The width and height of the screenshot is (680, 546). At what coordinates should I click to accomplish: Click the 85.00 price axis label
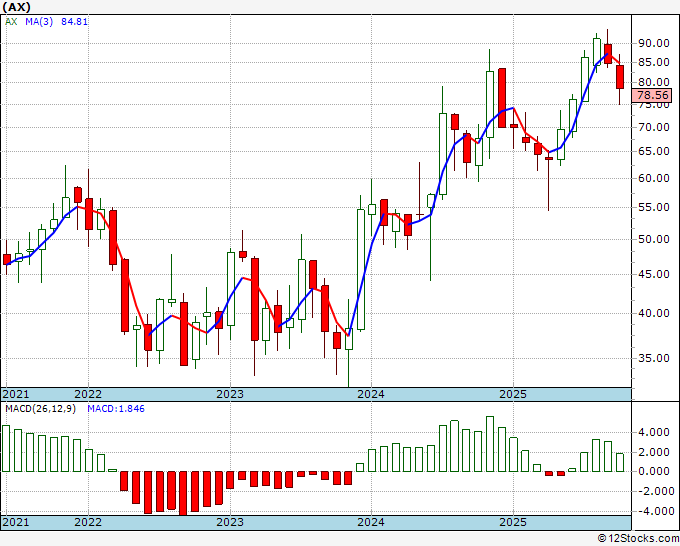click(x=653, y=62)
